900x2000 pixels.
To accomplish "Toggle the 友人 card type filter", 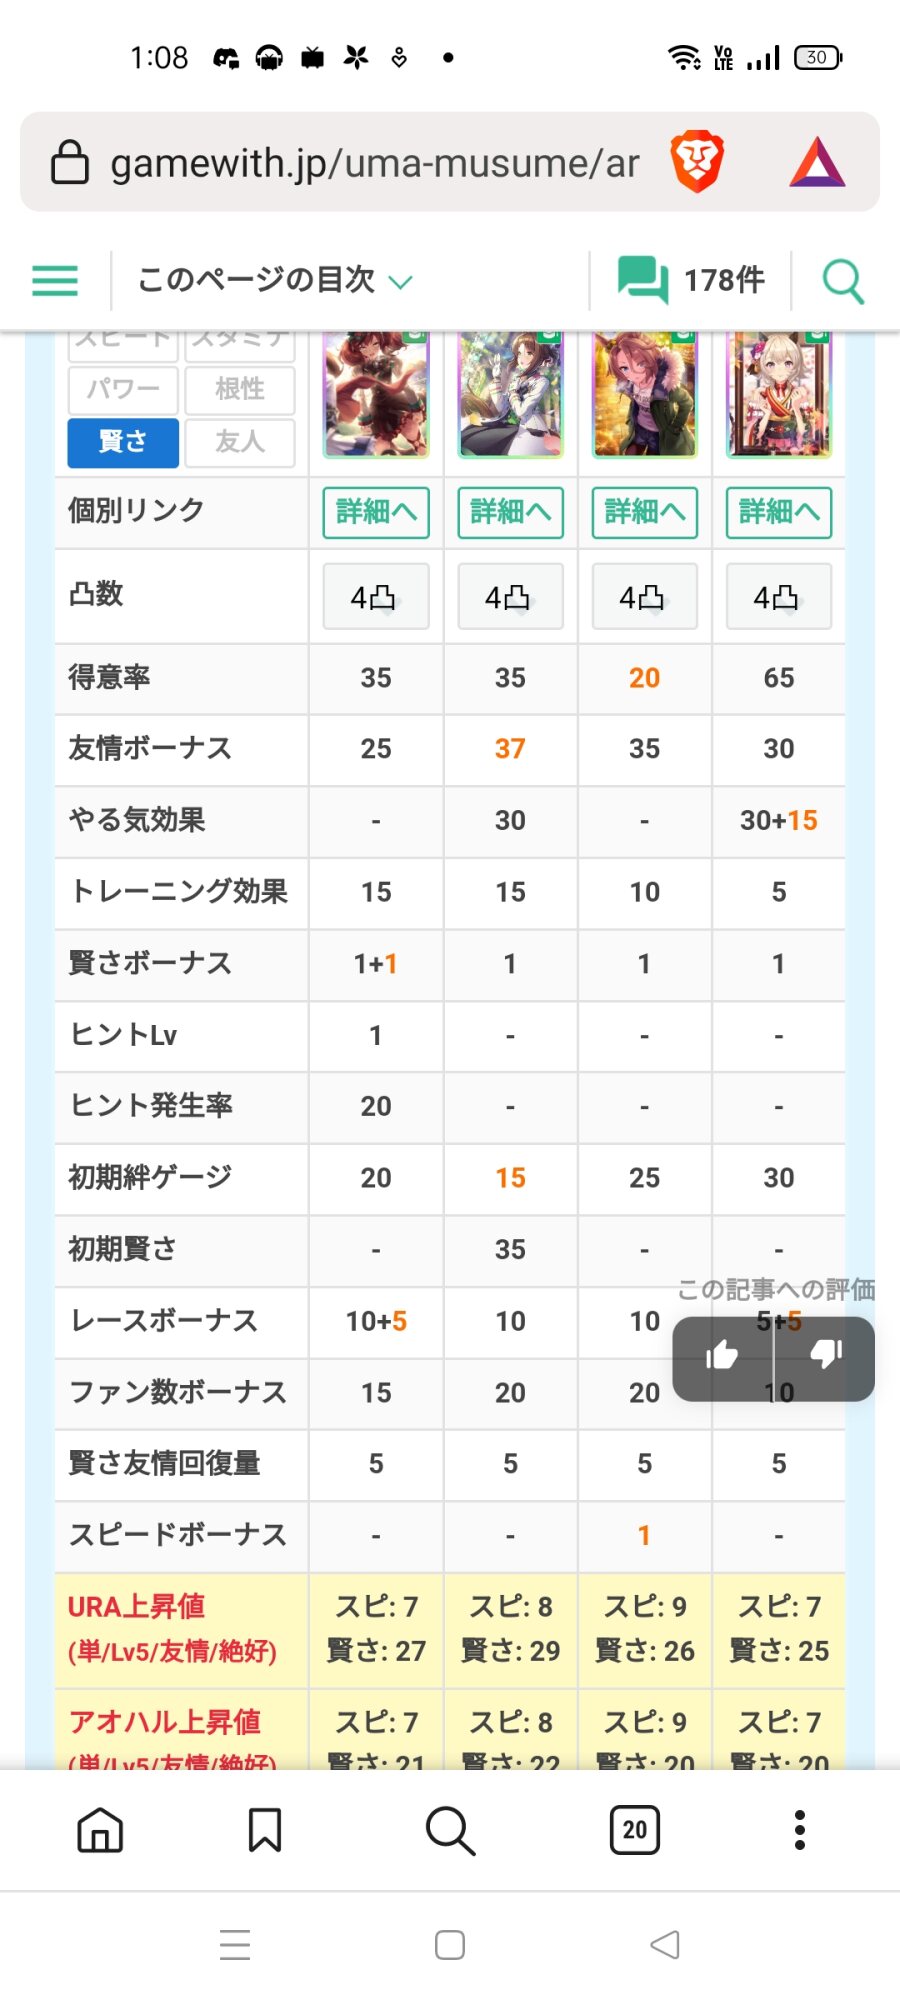I will (x=240, y=442).
